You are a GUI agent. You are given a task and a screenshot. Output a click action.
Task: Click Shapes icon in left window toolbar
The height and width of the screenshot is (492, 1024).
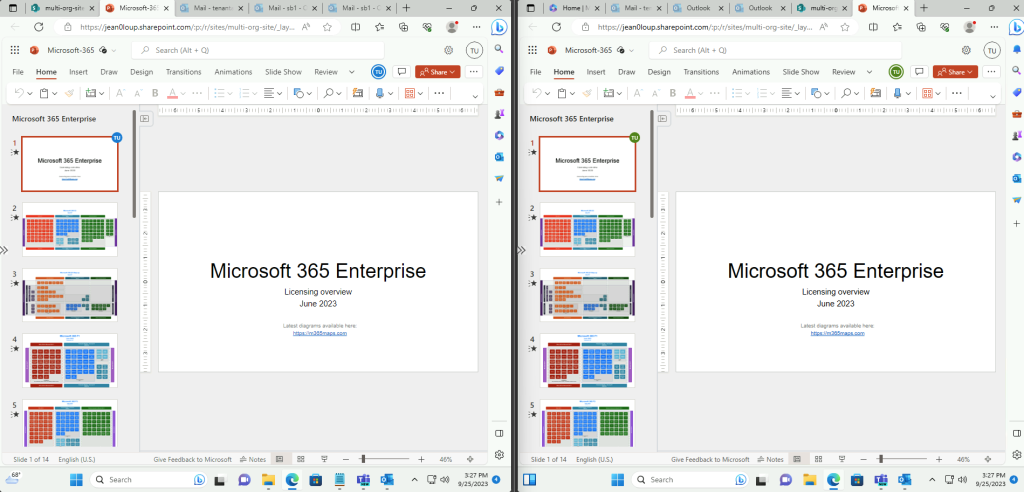tap(298, 93)
